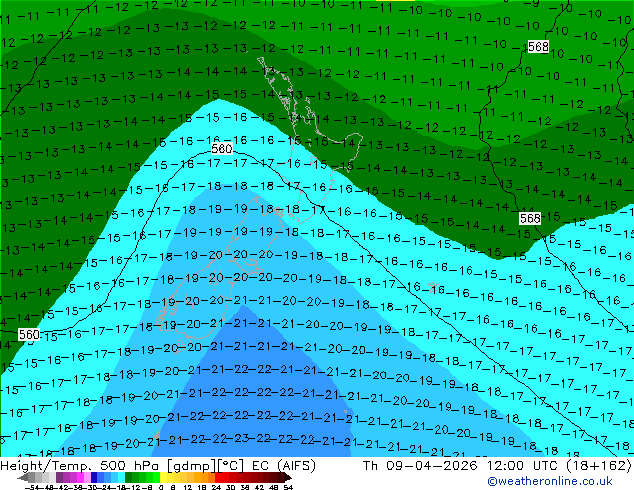
Task: Pick the dark blue swatch in the color scale
Action: tap(94, 478)
